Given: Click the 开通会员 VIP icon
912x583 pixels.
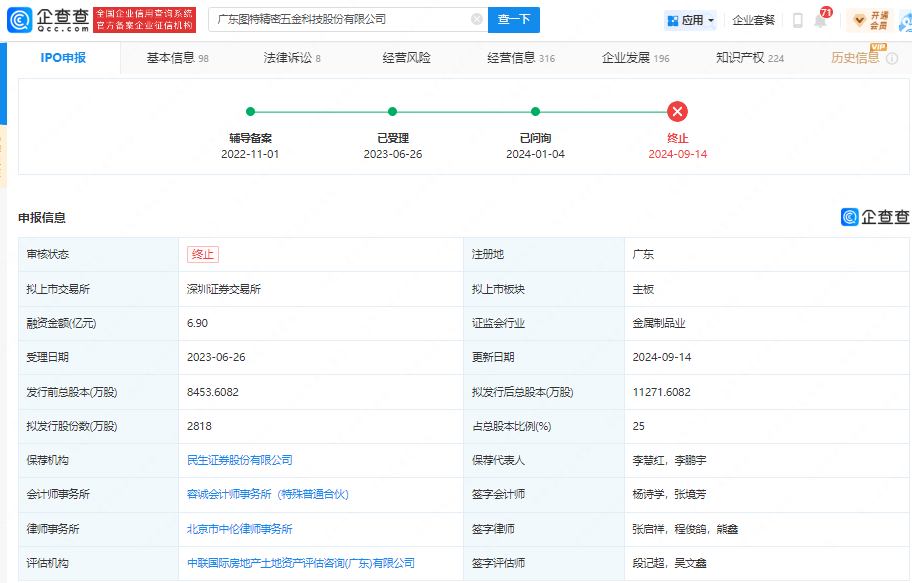Looking at the screenshot, I should [x=870, y=20].
